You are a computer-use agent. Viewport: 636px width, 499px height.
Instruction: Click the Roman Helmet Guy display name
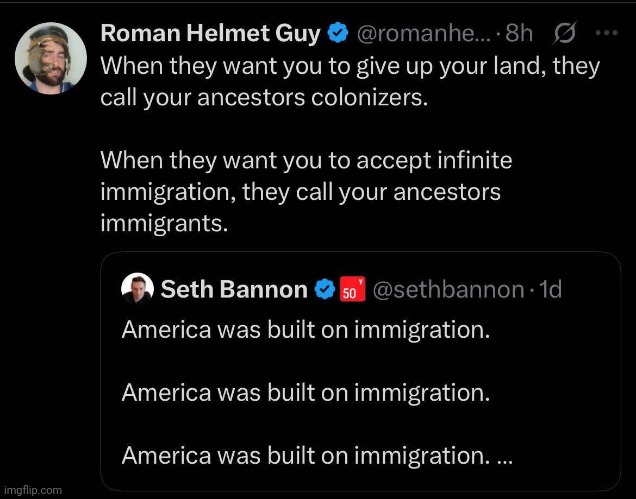210,34
